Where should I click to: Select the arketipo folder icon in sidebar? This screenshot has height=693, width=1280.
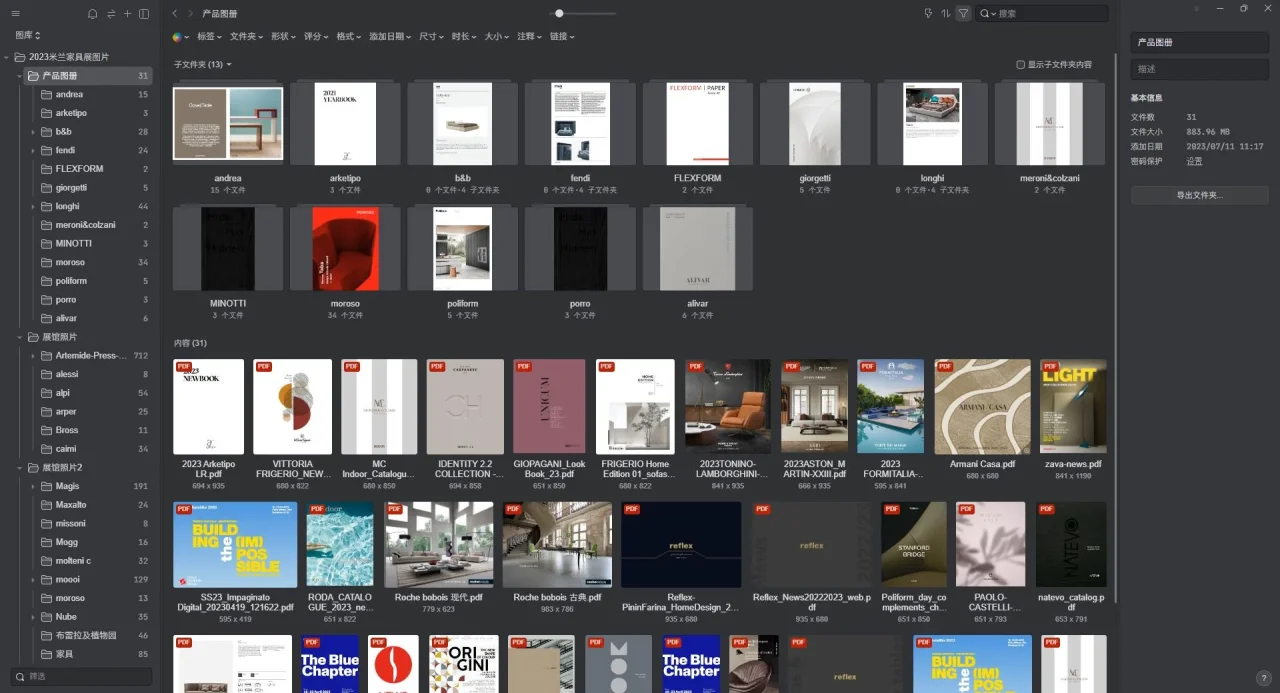click(x=47, y=113)
